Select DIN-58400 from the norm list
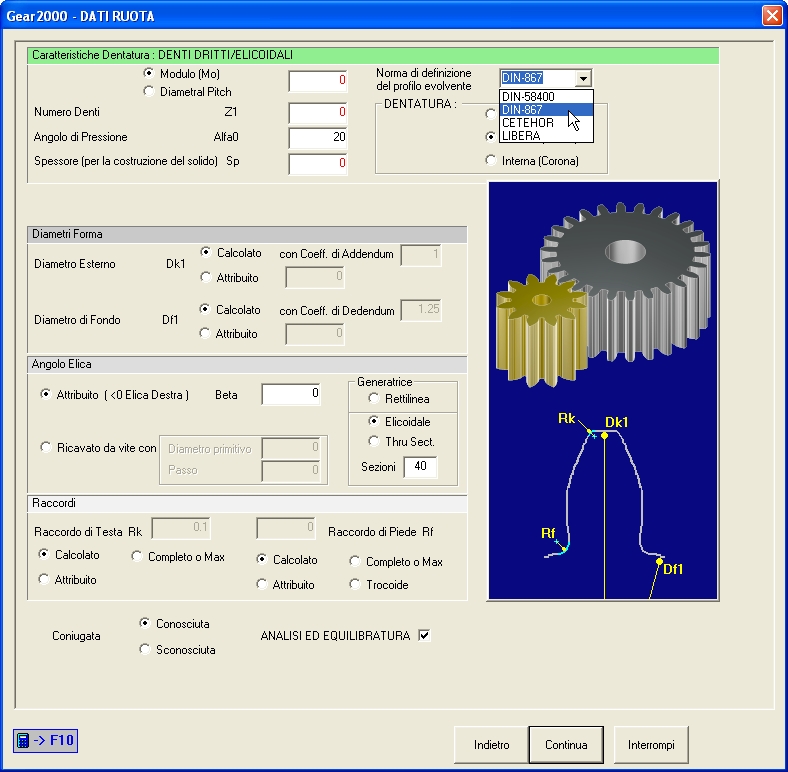This screenshot has width=788, height=772. [x=546, y=96]
